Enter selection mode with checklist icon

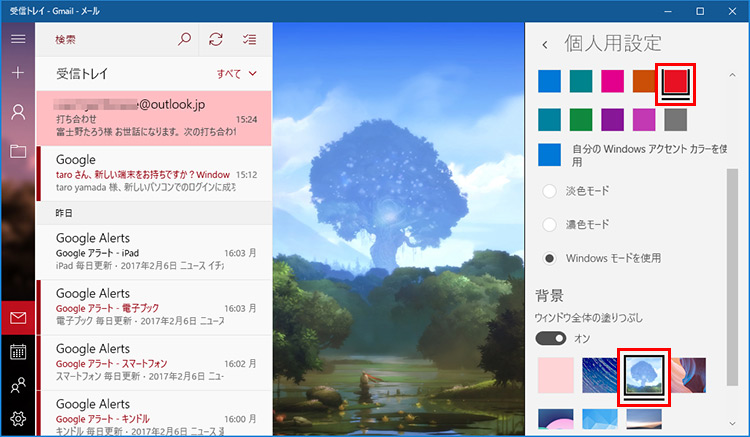pyautogui.click(x=249, y=39)
